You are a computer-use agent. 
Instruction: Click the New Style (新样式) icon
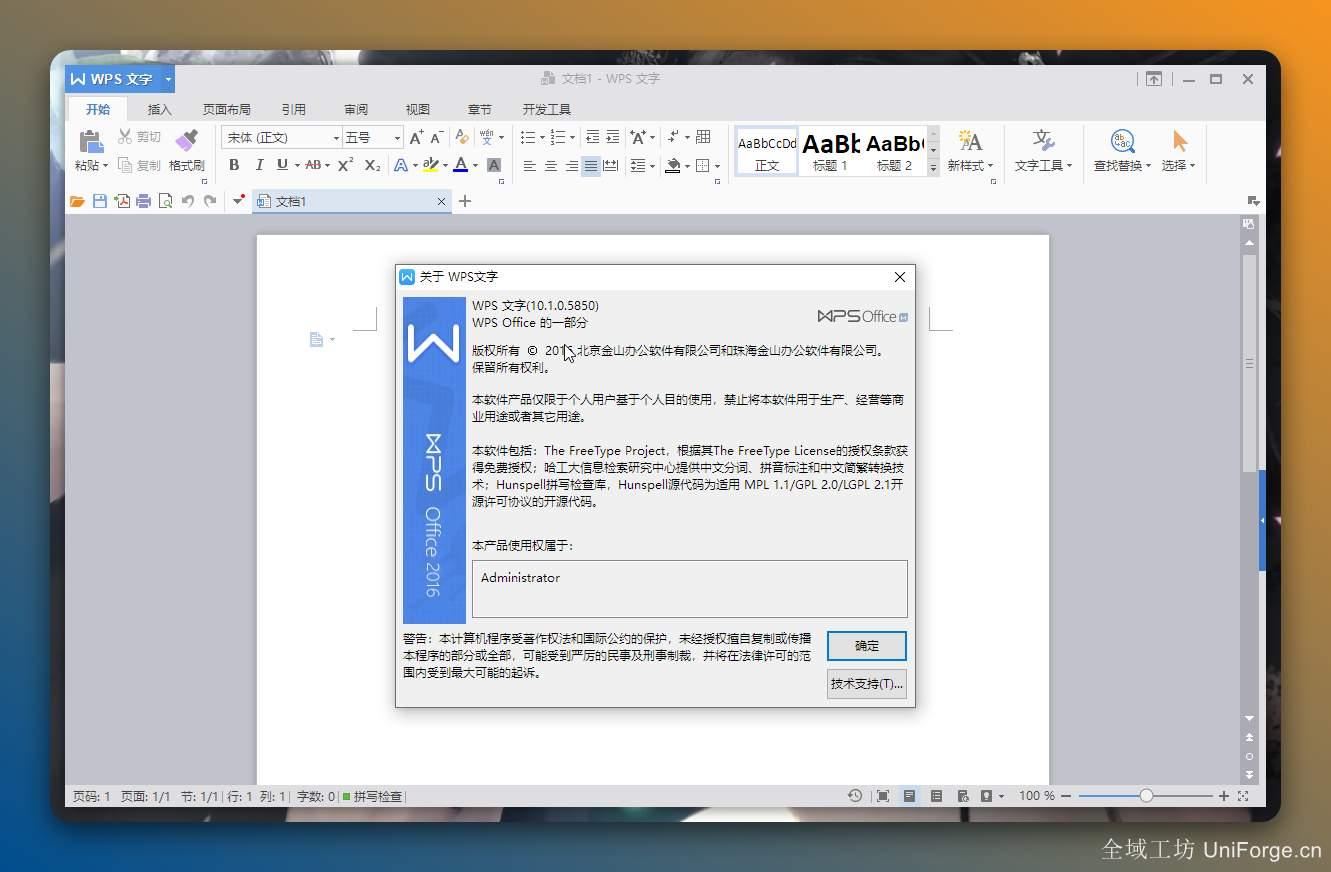pos(969,140)
